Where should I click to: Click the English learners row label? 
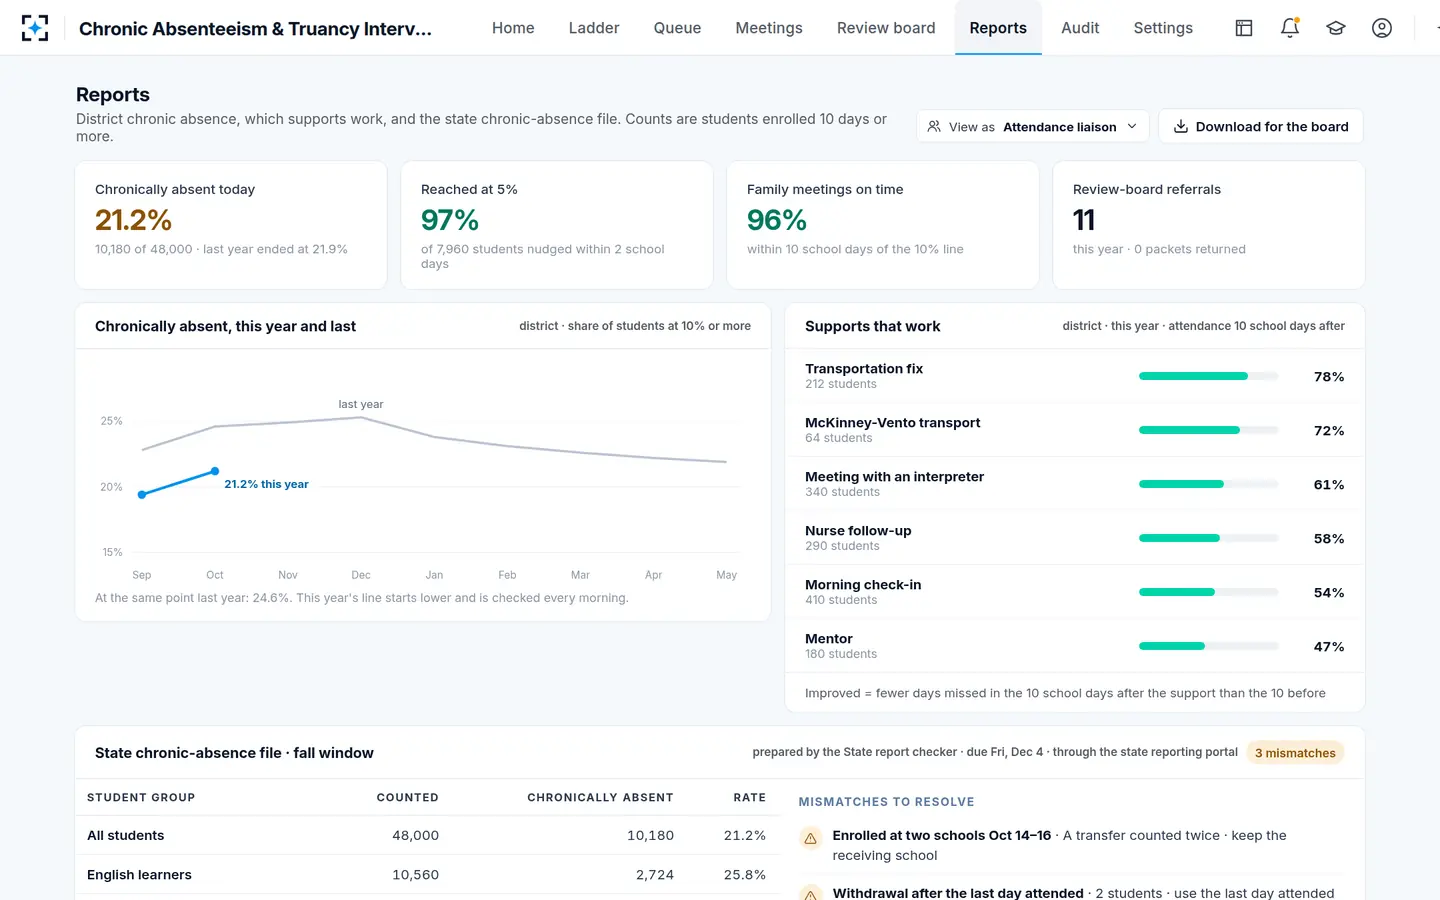[x=139, y=874]
